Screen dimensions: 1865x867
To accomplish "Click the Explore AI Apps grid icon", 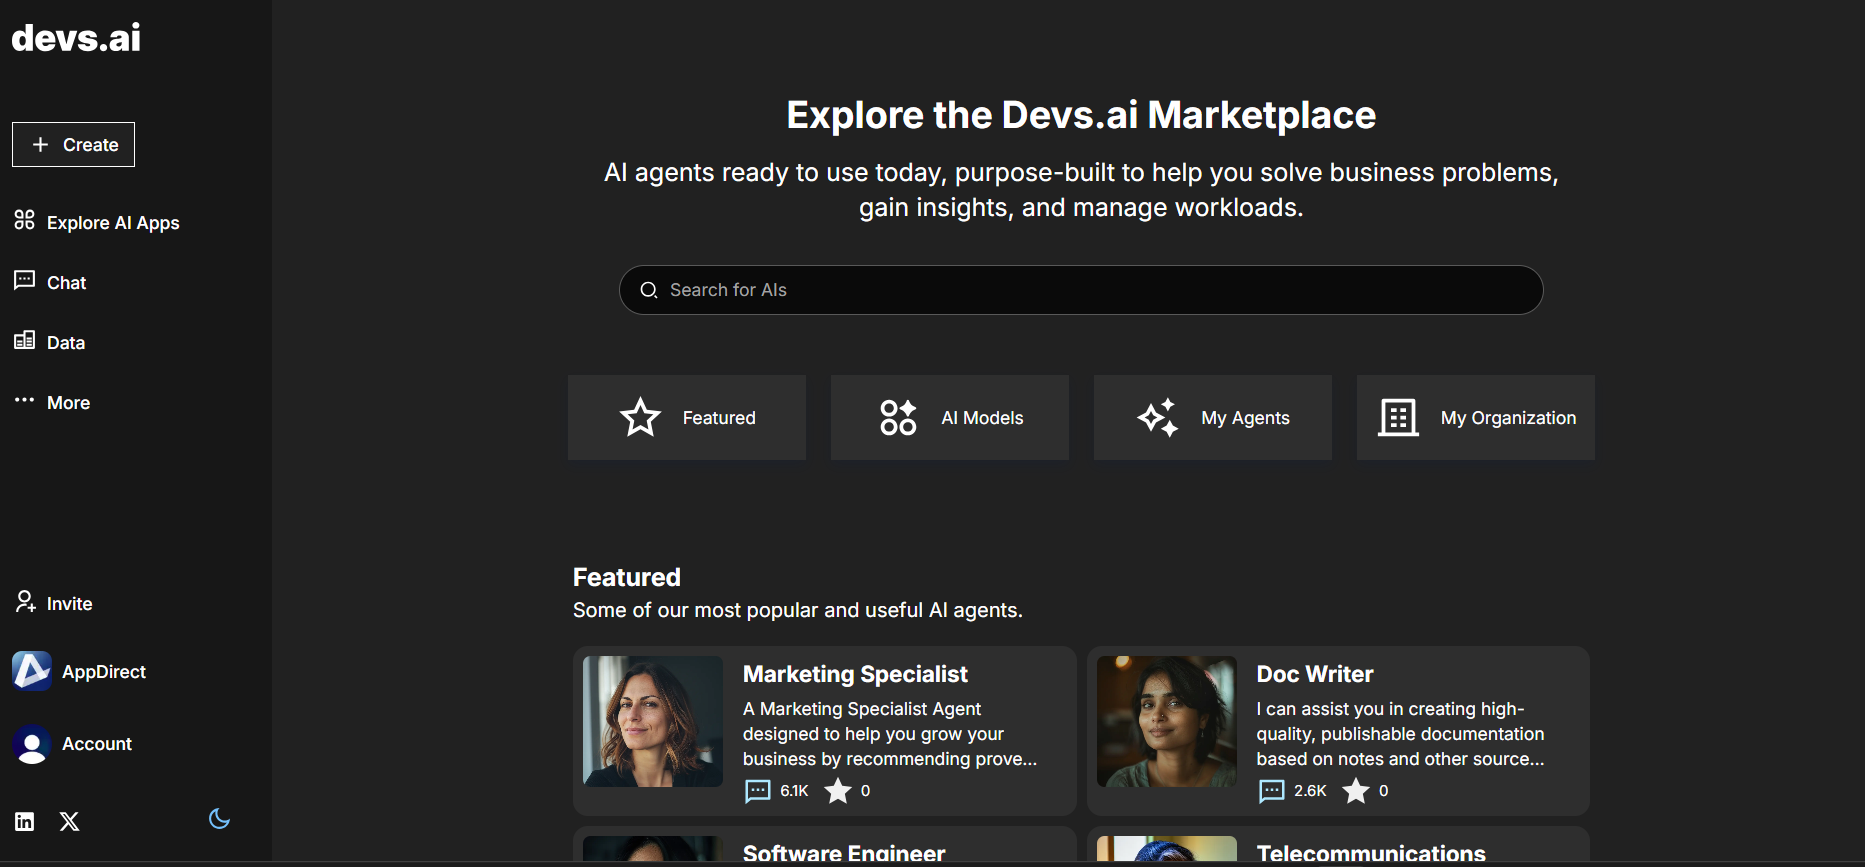I will click(x=25, y=220).
